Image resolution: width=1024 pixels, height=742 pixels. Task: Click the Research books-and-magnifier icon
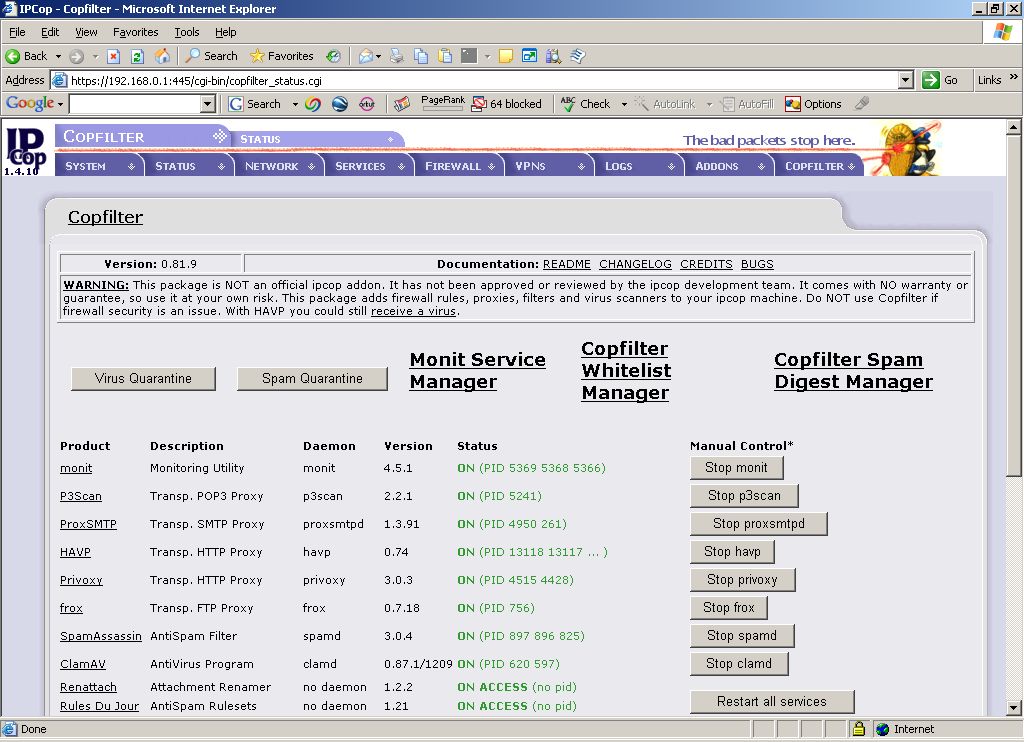click(553, 56)
